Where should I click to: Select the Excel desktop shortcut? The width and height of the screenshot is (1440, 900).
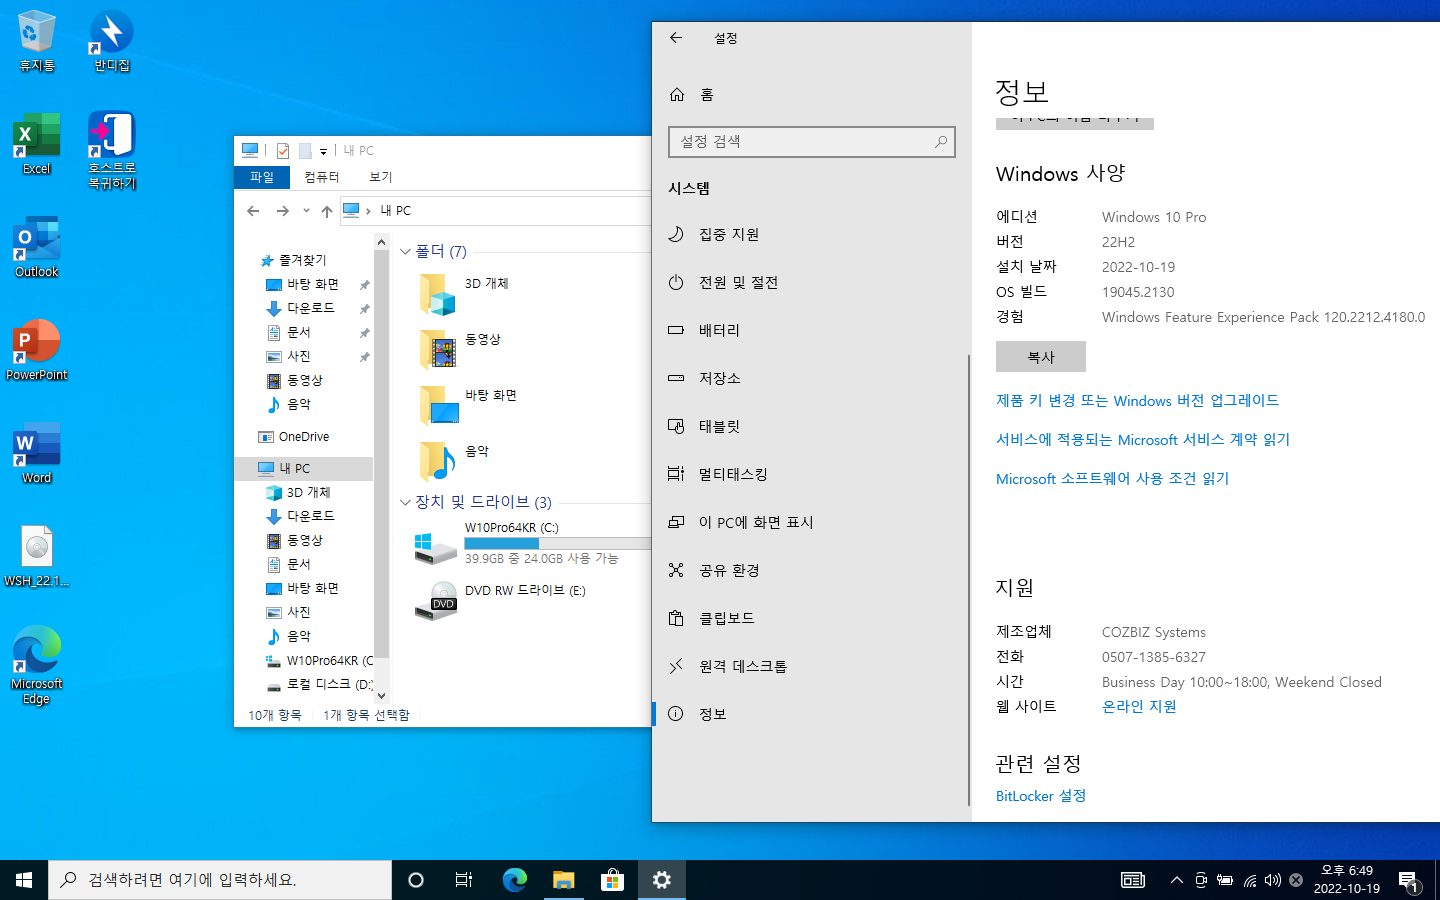pos(37,145)
